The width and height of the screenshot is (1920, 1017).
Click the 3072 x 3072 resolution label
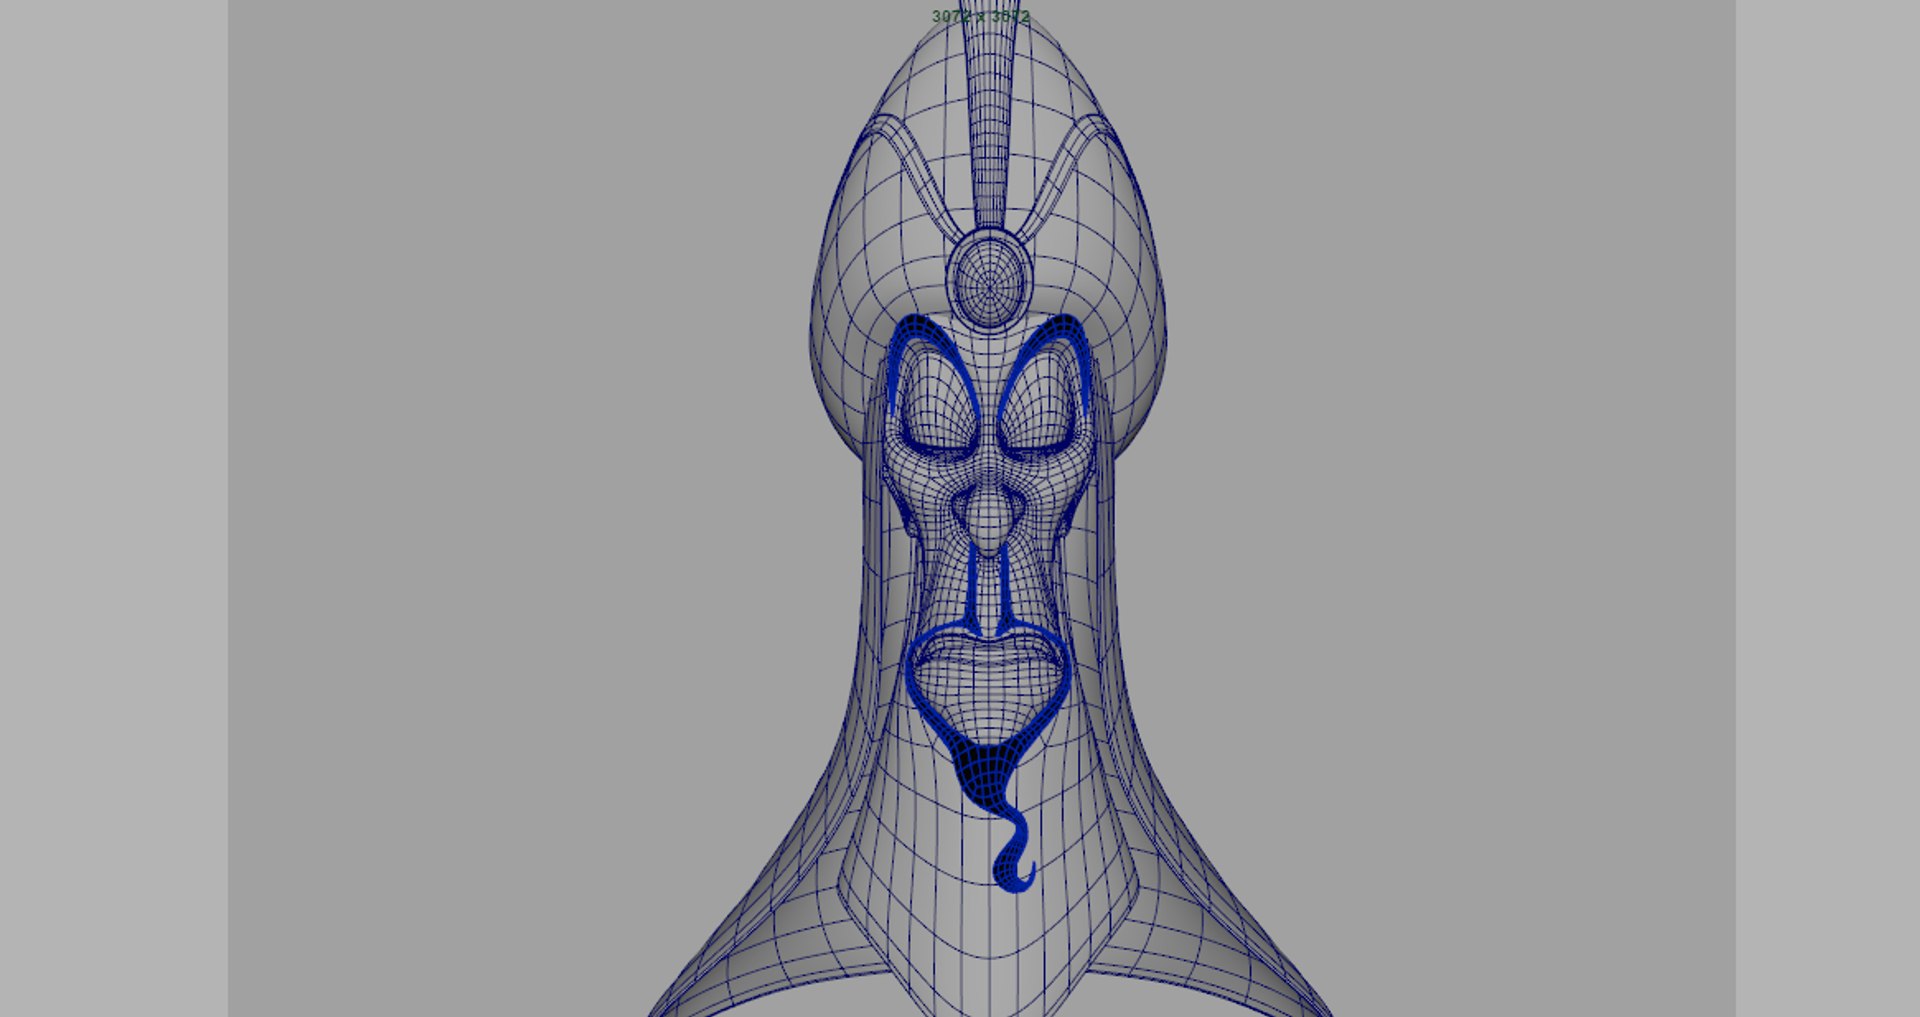click(980, 16)
